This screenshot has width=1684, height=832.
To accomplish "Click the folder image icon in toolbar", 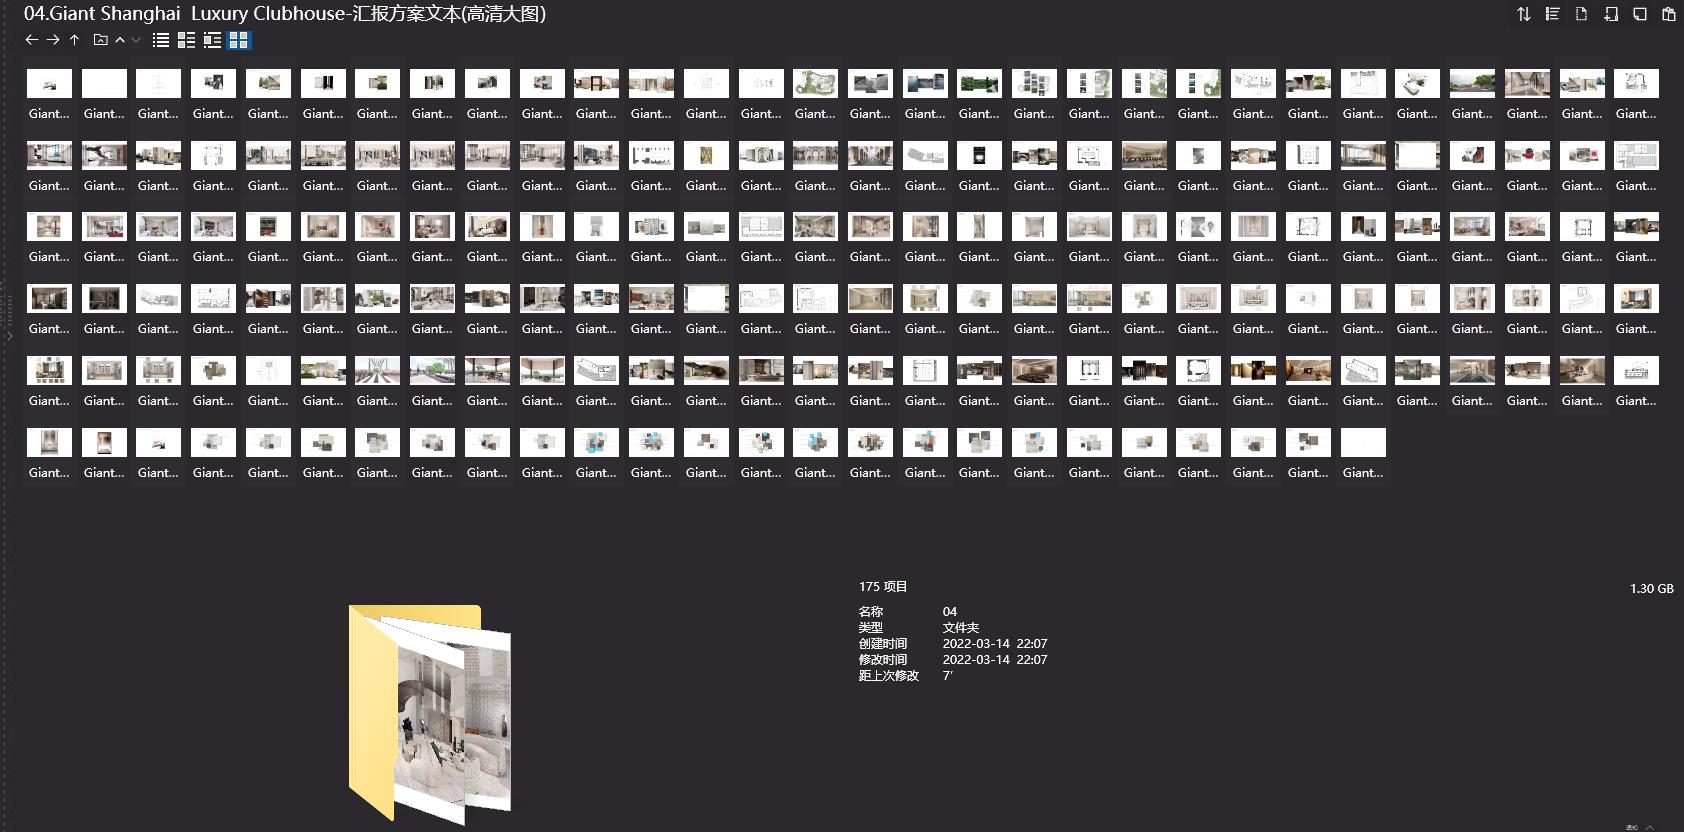I will tap(100, 40).
